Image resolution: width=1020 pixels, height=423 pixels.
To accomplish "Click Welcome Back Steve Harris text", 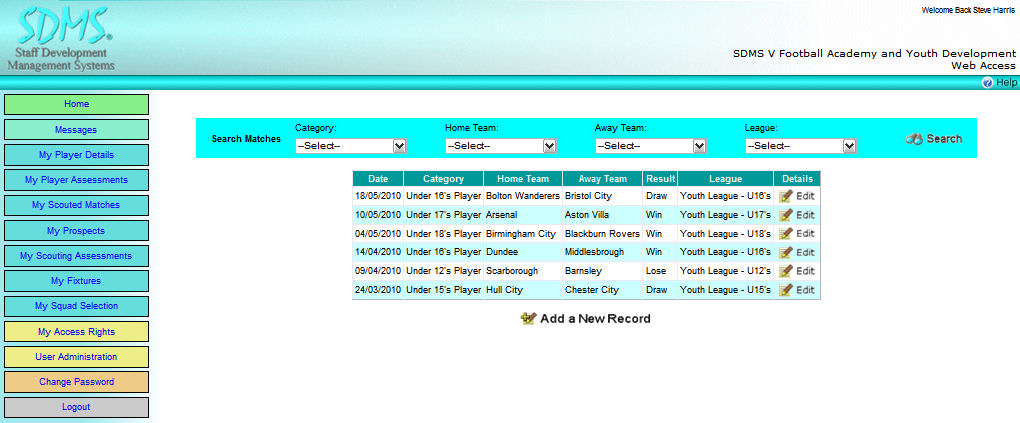I will click(968, 10).
